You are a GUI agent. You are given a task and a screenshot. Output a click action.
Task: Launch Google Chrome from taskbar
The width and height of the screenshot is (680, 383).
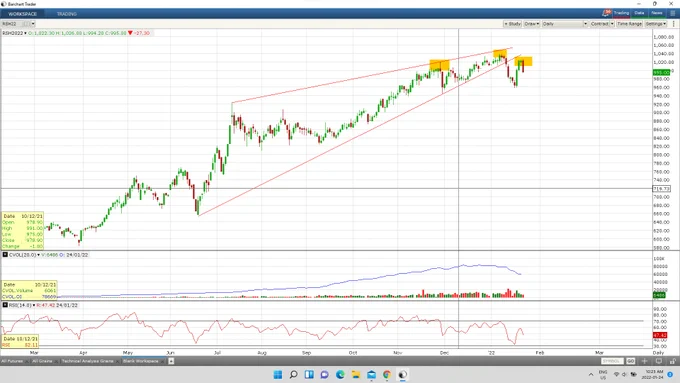coord(387,374)
